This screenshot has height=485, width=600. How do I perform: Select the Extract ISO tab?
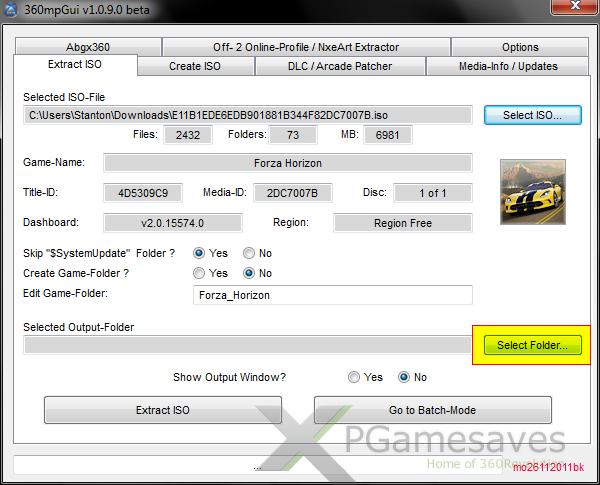point(75,65)
